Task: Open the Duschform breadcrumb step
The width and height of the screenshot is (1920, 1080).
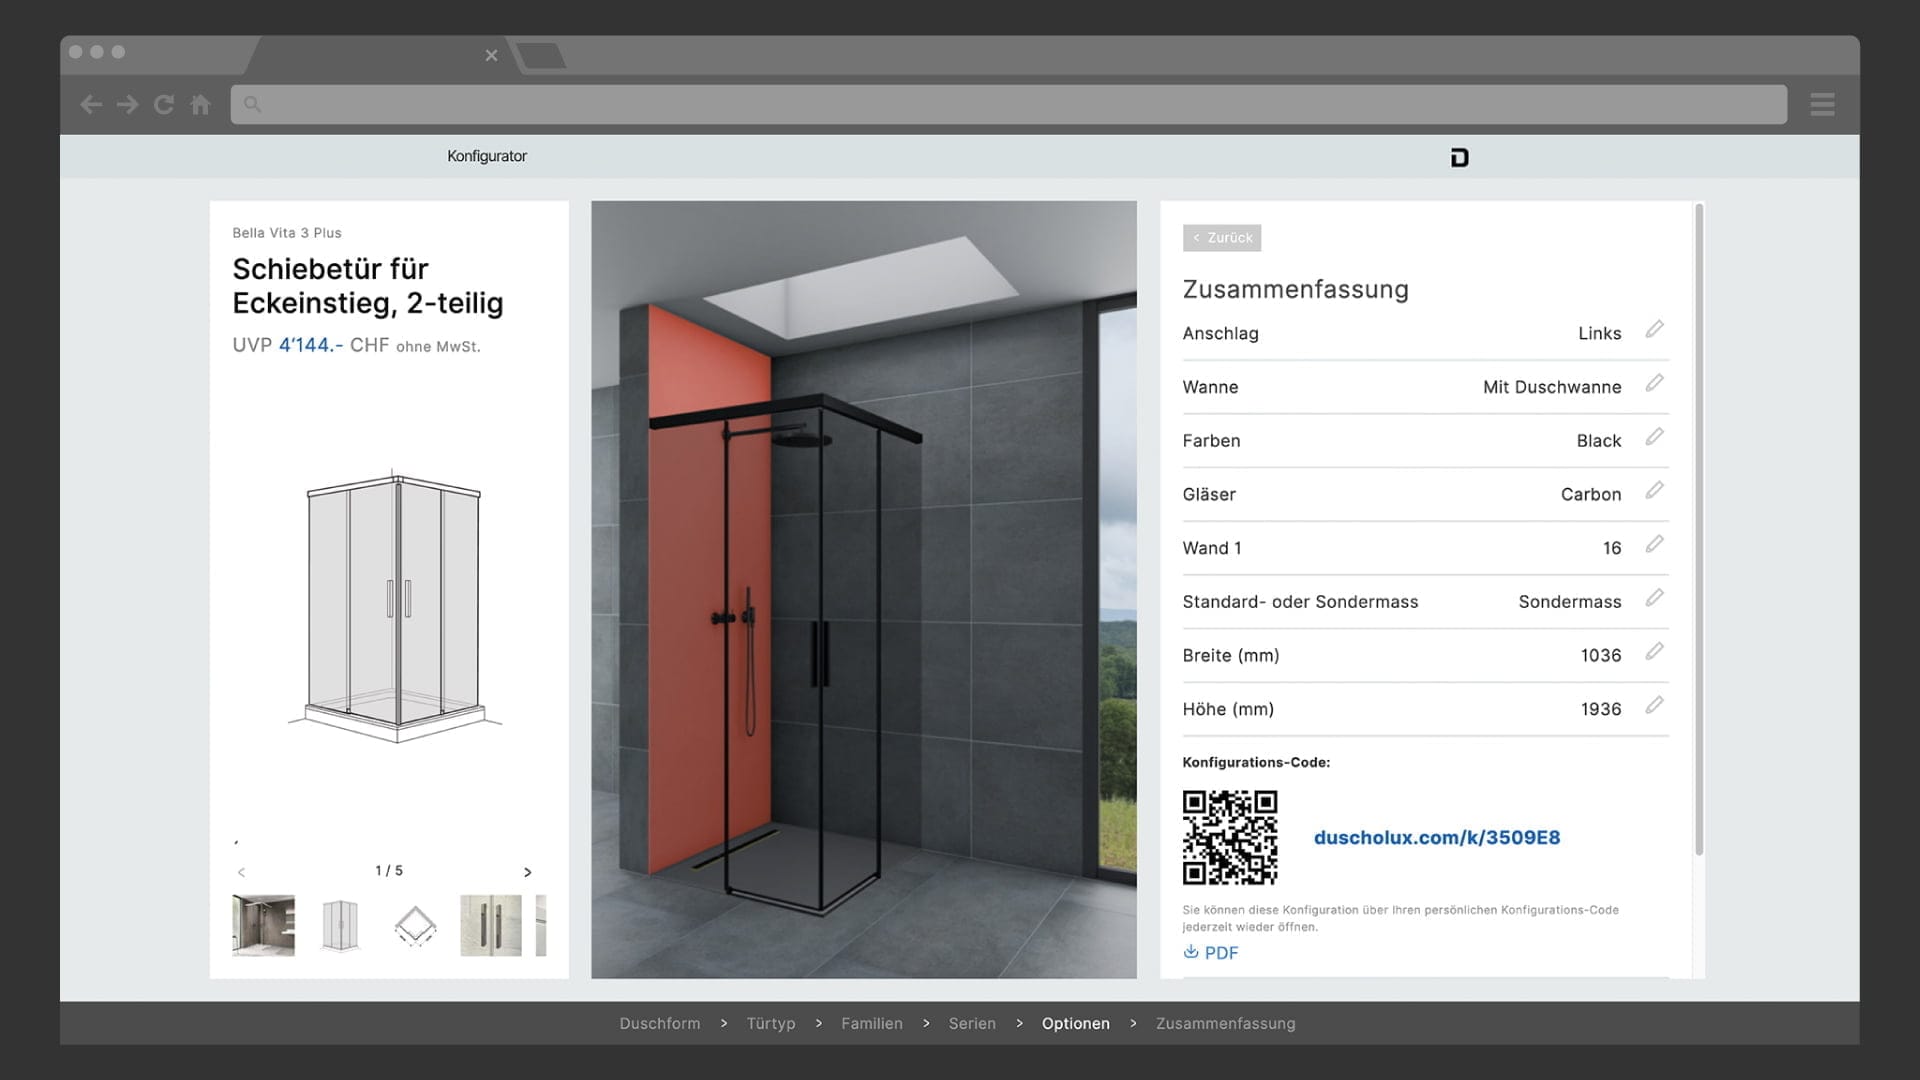Action: point(659,1023)
